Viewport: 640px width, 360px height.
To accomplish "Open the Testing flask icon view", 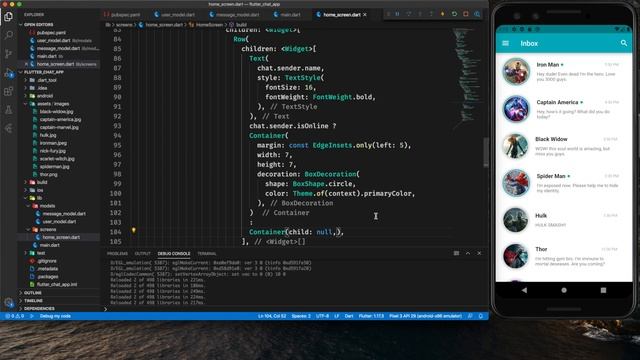I will click(x=9, y=110).
